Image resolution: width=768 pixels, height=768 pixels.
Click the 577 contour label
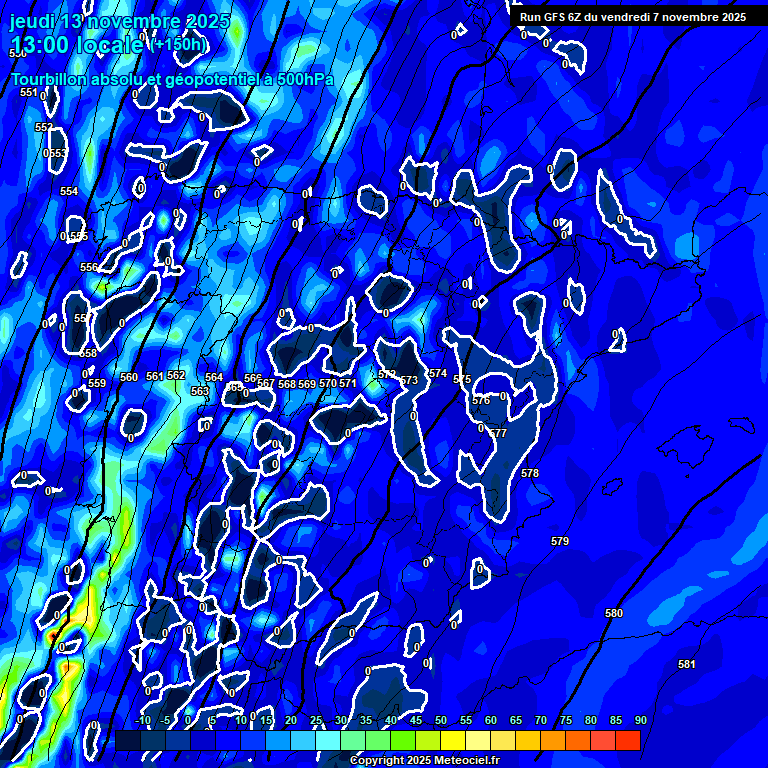pyautogui.click(x=498, y=433)
